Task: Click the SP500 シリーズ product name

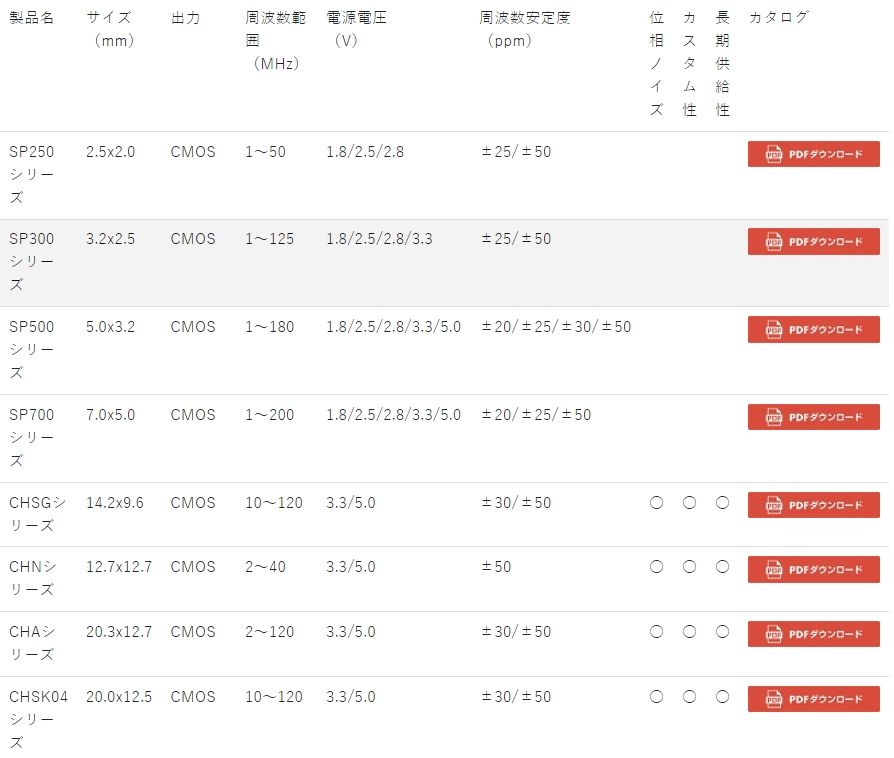Action: point(32,349)
